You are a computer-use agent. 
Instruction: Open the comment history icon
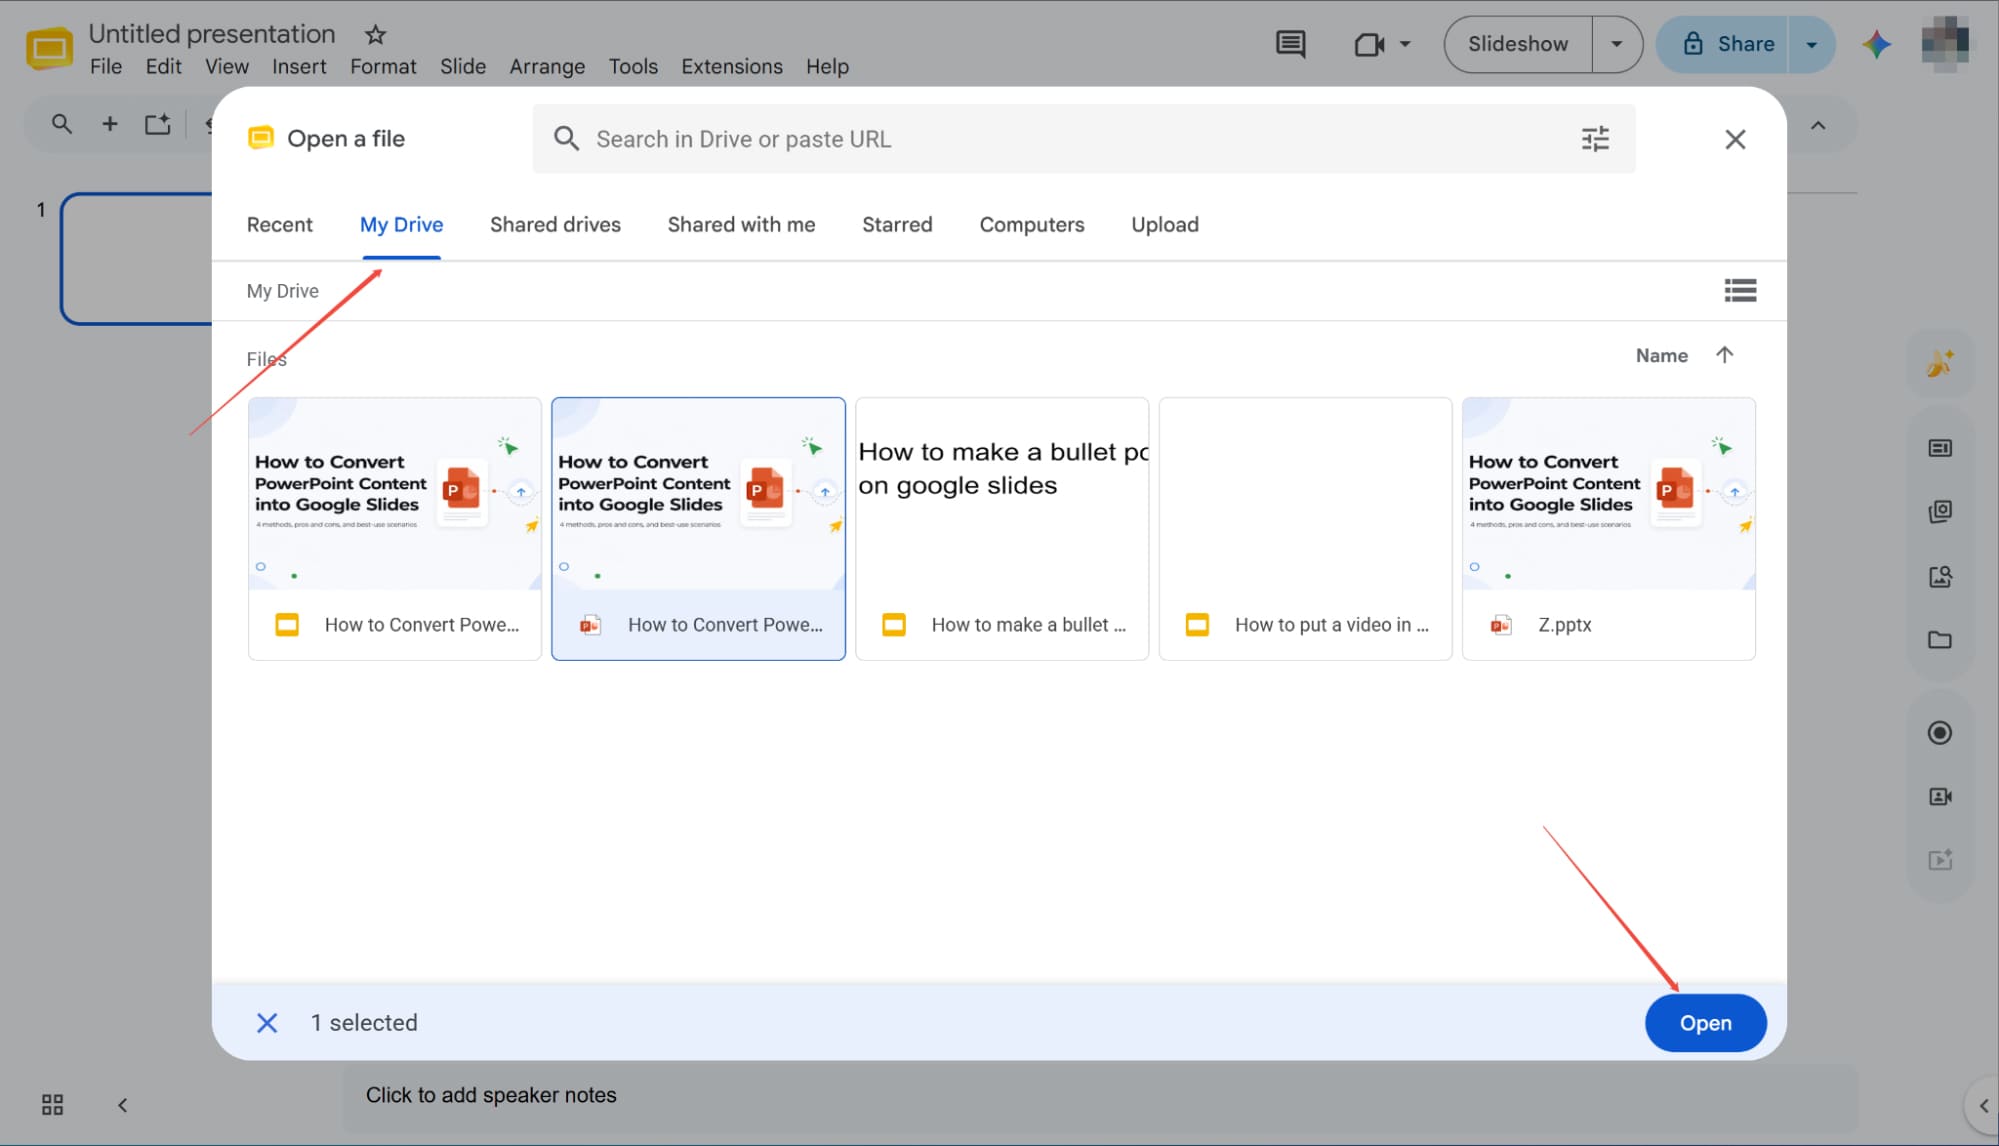(x=1290, y=44)
